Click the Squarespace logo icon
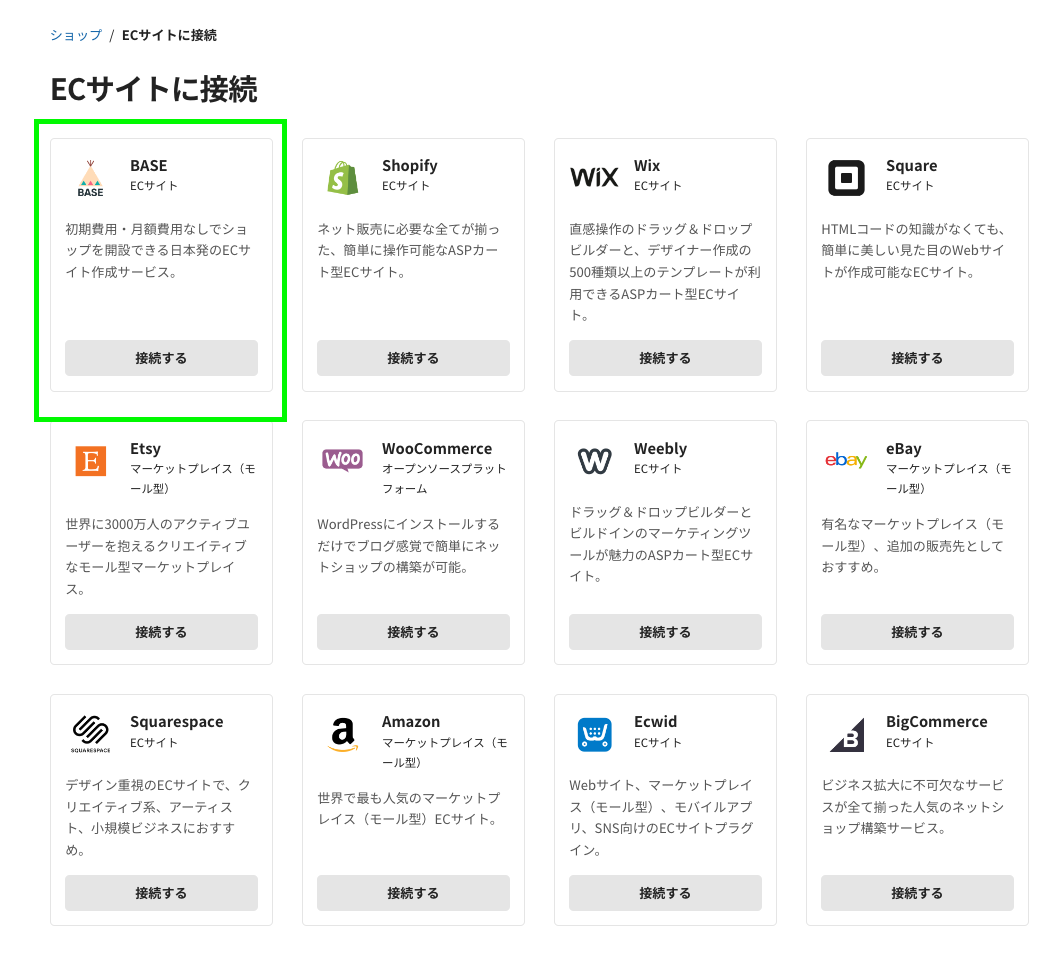1060x954 pixels. click(91, 734)
